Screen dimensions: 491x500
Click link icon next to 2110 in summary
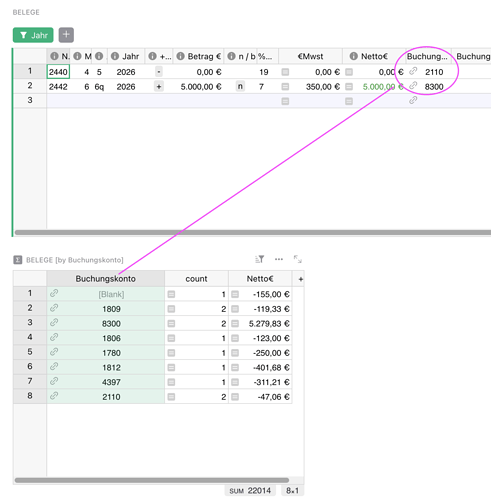[x=54, y=396]
